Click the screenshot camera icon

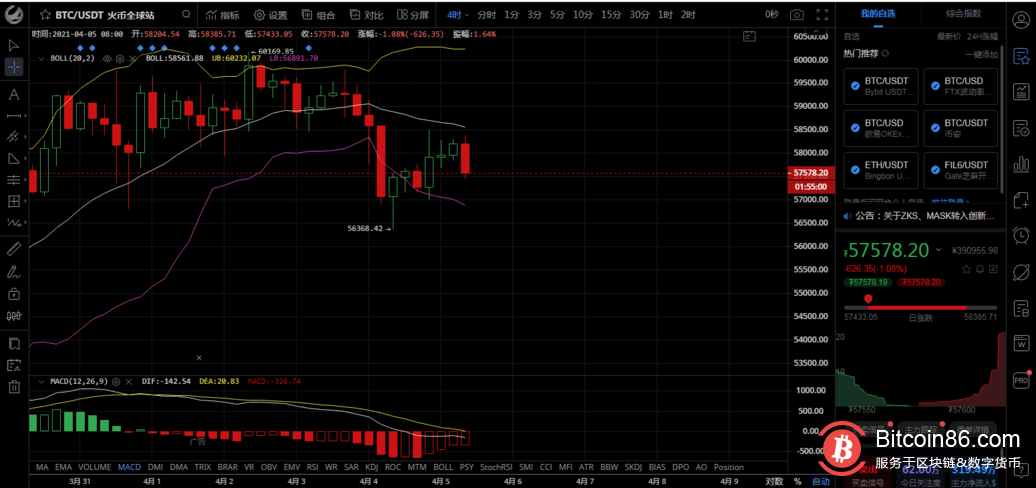click(797, 15)
